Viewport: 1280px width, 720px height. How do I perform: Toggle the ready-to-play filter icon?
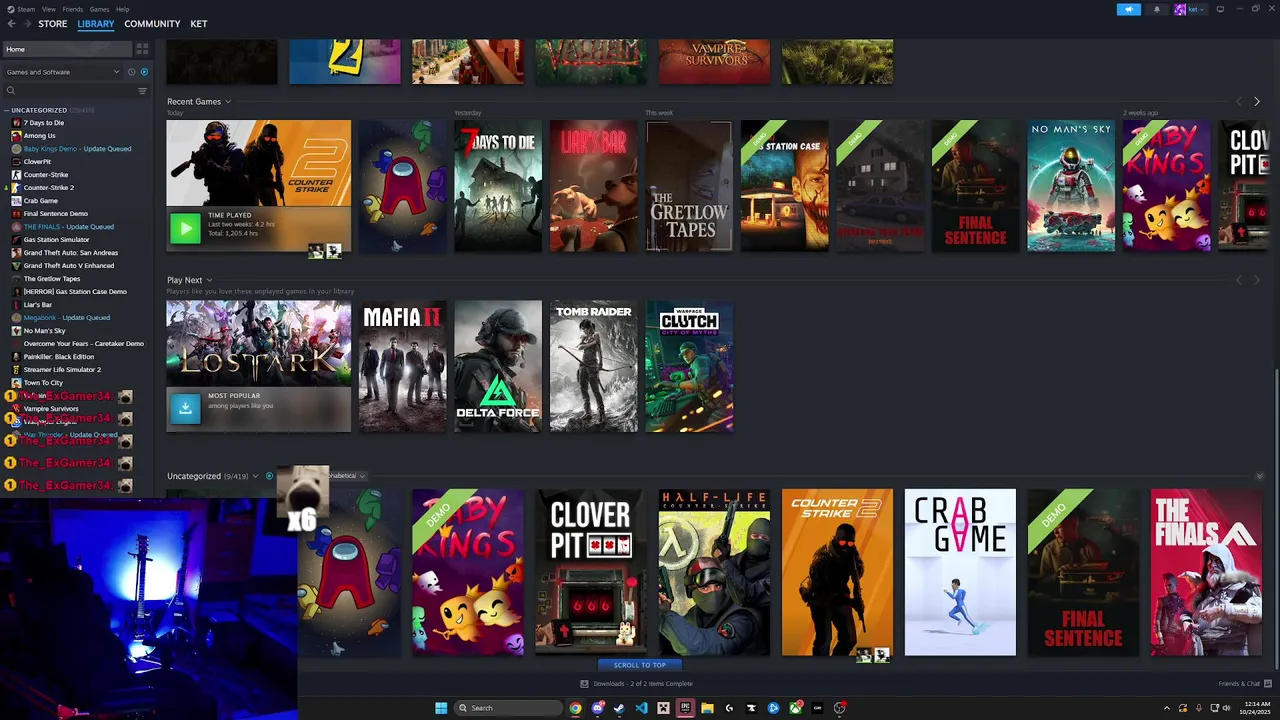tap(144, 72)
